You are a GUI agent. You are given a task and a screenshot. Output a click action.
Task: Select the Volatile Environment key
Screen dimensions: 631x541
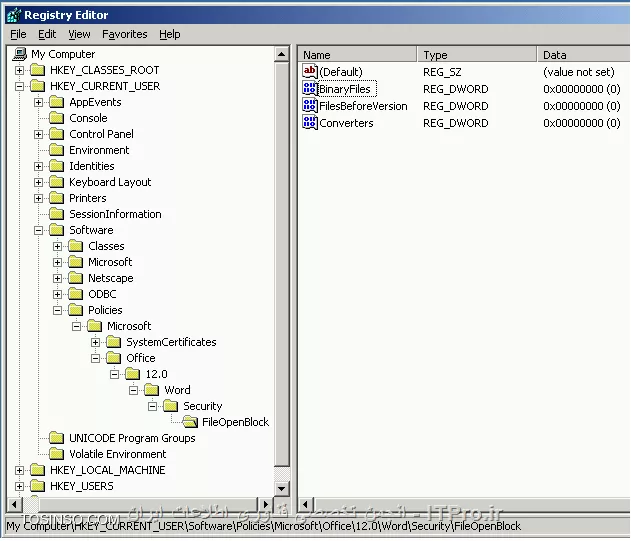click(118, 454)
